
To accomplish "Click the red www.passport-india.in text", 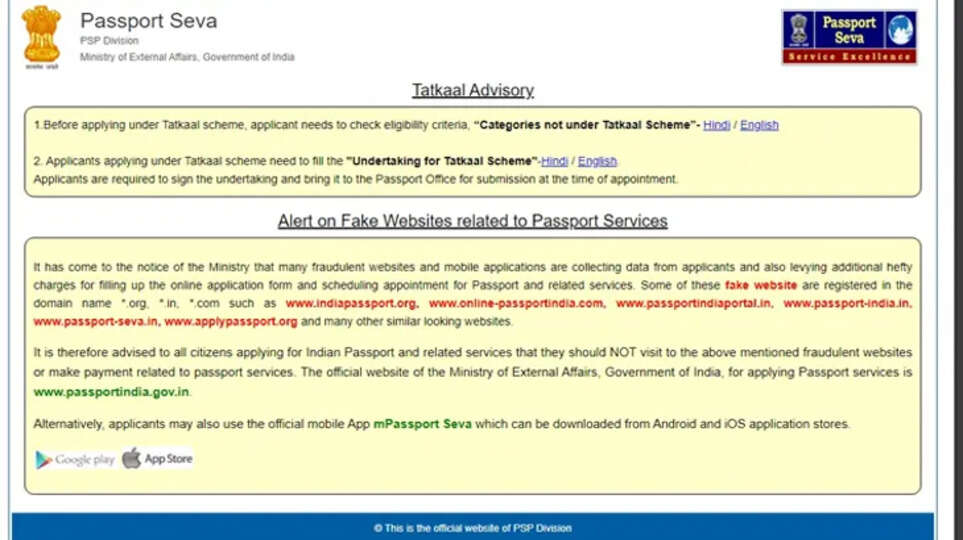I will pos(848,303).
